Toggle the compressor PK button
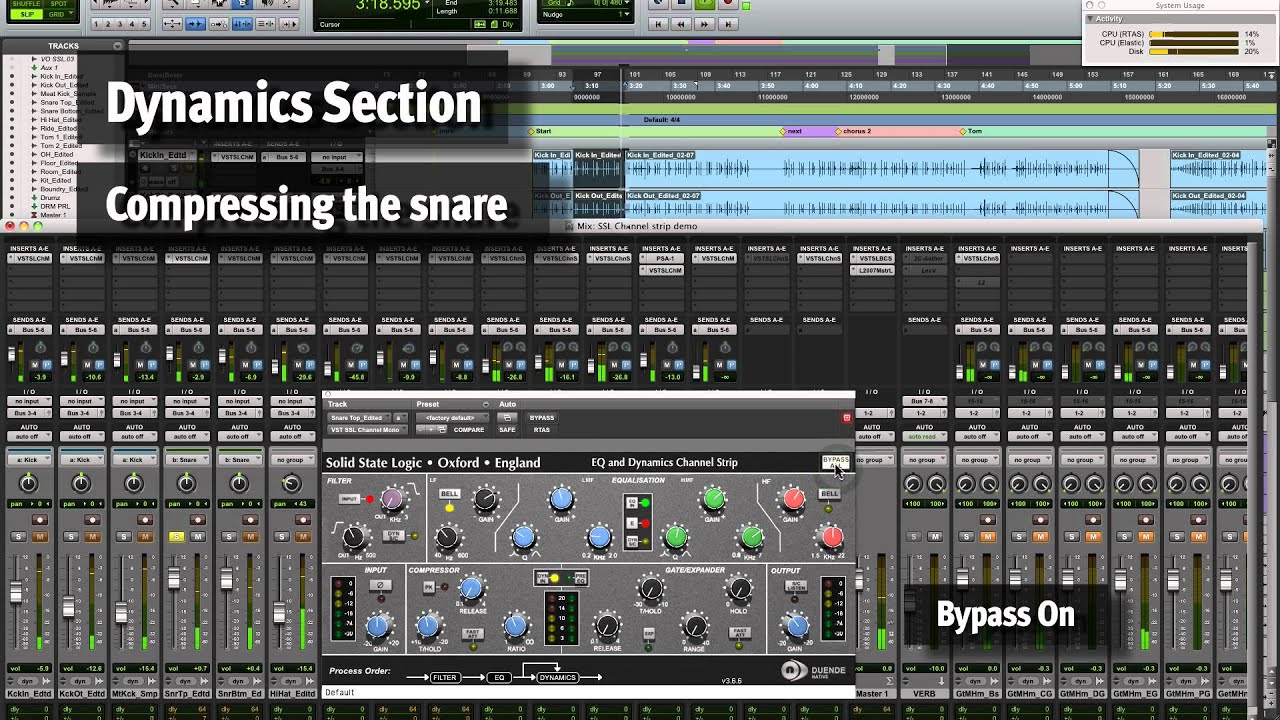Viewport: 1280px width, 720px height. pyautogui.click(x=429, y=587)
